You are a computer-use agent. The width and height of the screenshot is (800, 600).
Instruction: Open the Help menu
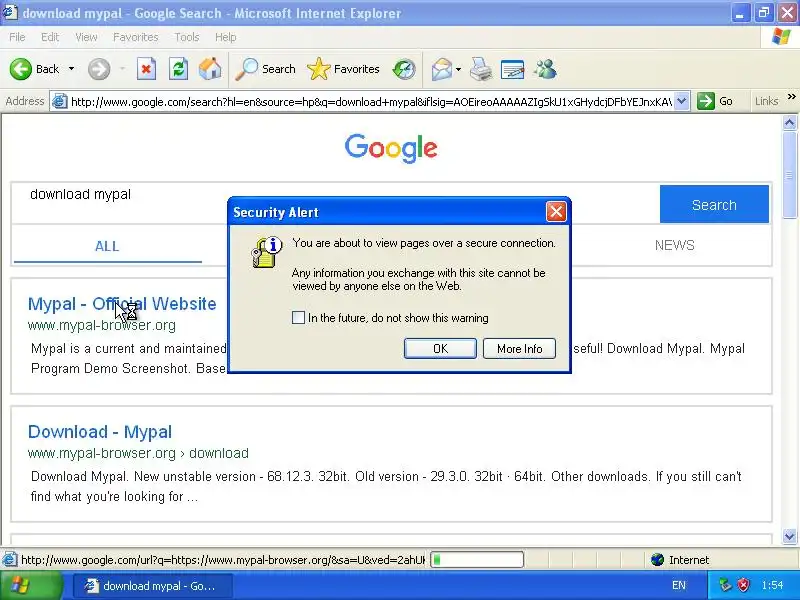tap(226, 37)
